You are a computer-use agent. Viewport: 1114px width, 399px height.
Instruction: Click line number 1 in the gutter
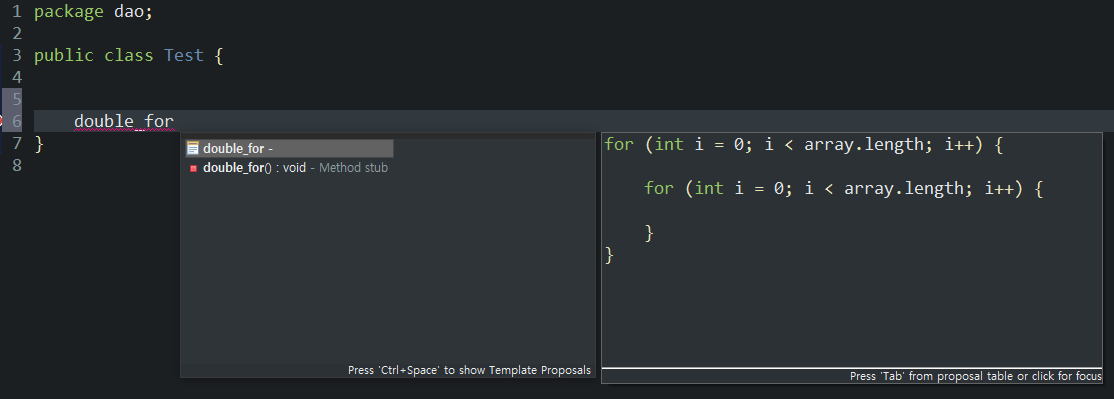pos(17,12)
